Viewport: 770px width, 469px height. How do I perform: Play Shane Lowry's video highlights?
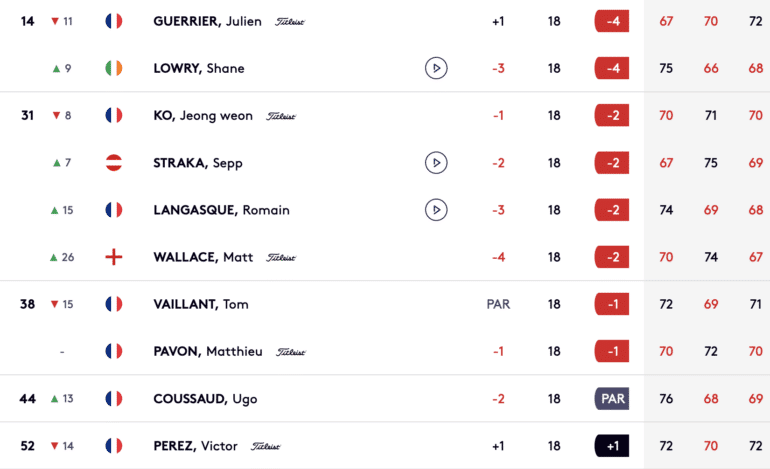point(436,68)
